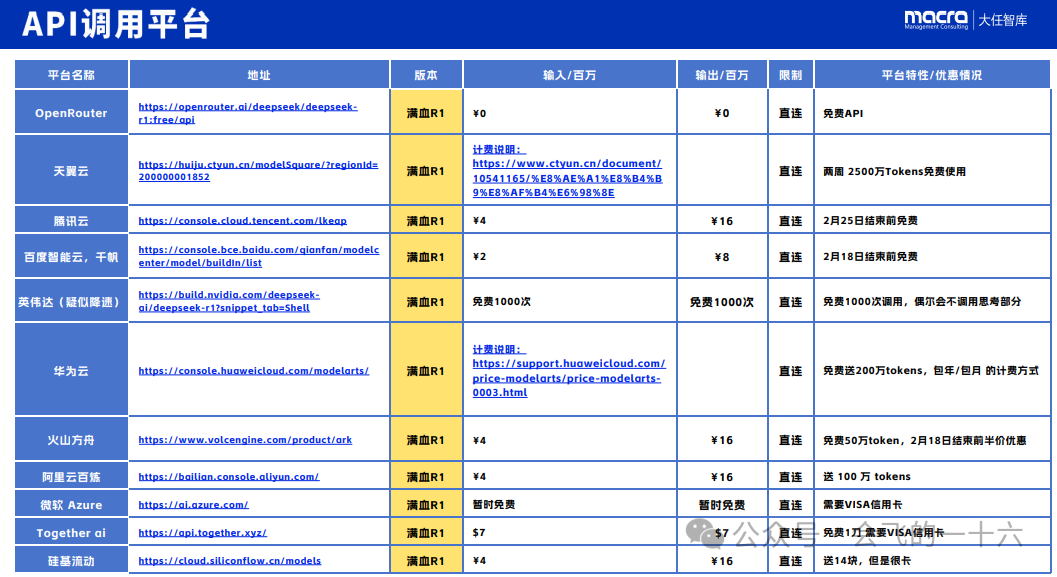The width and height of the screenshot is (1057, 577).
Task: Open the build.nvidia.com deepseek-r1 link
Action: (229, 301)
